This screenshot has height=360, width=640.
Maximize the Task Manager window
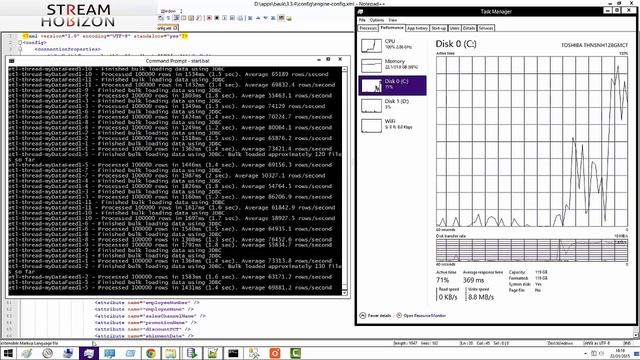point(617,10)
